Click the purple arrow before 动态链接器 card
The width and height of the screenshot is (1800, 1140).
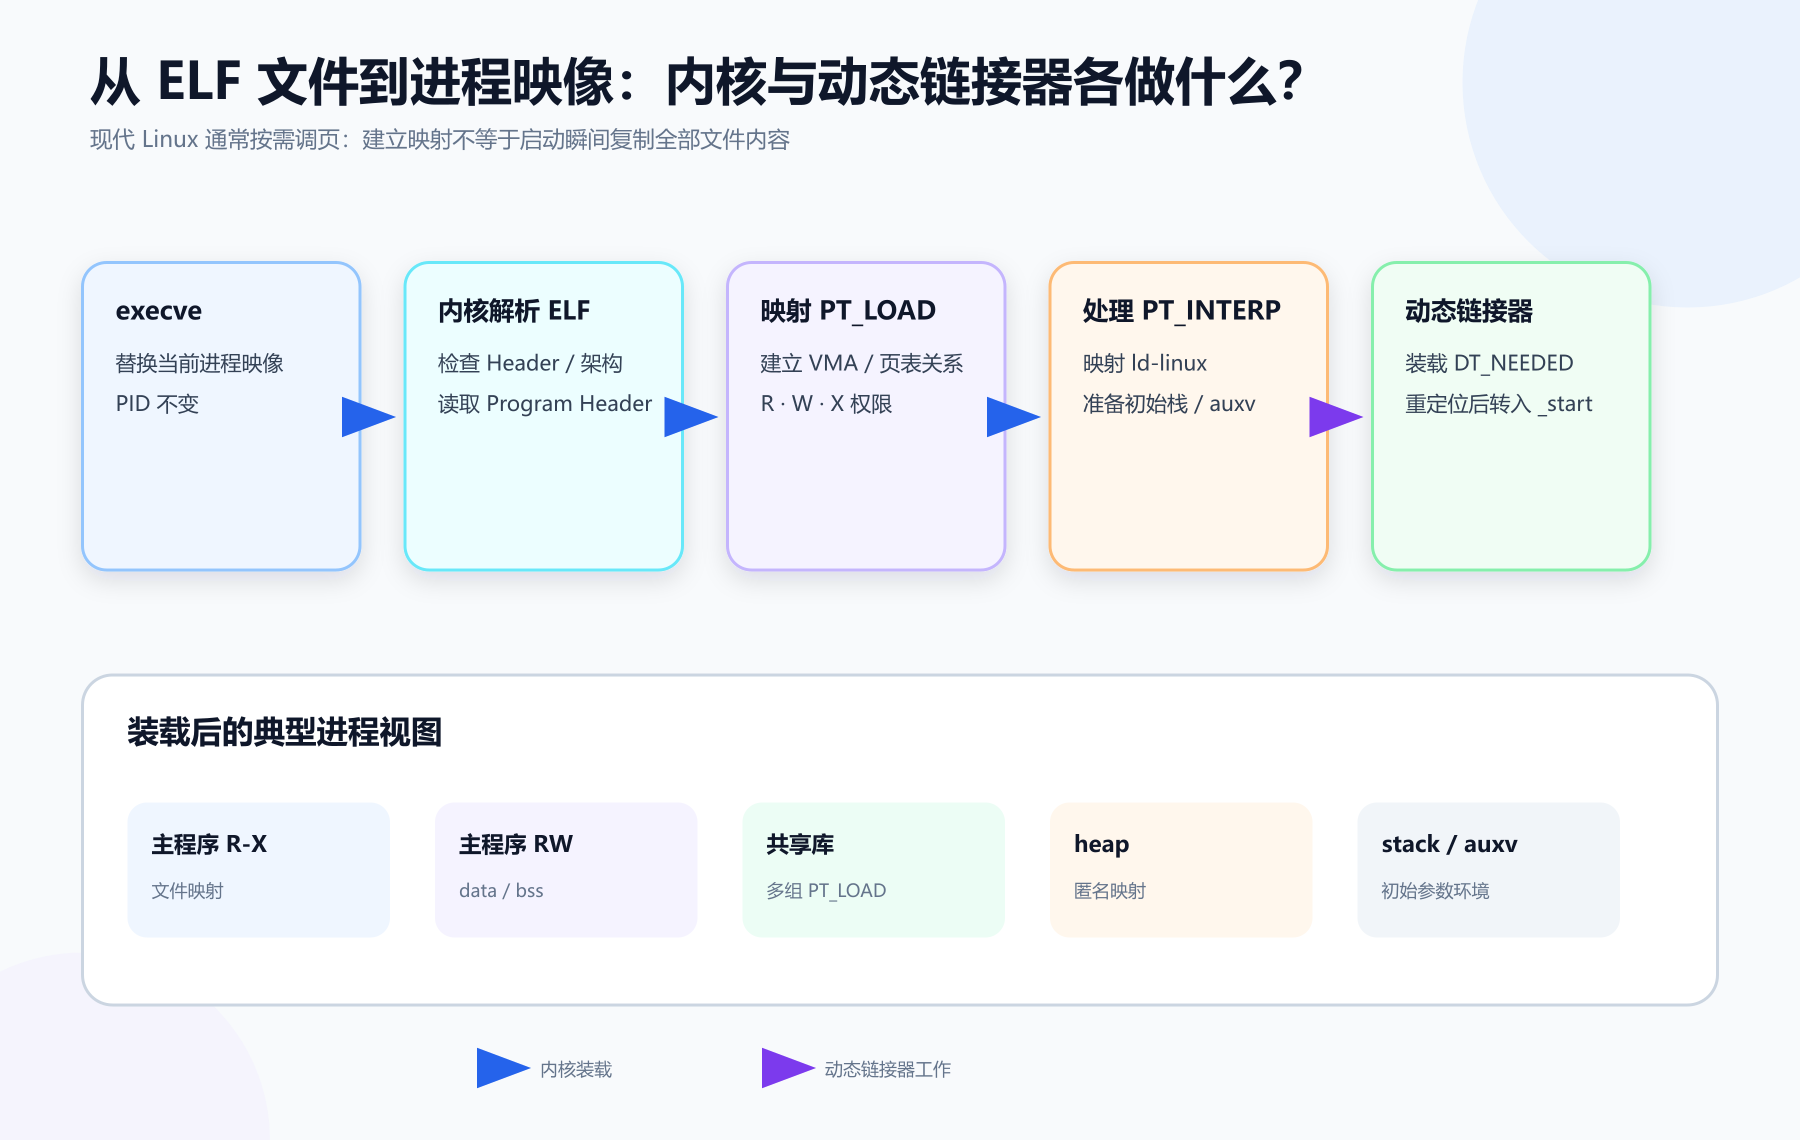click(1336, 417)
